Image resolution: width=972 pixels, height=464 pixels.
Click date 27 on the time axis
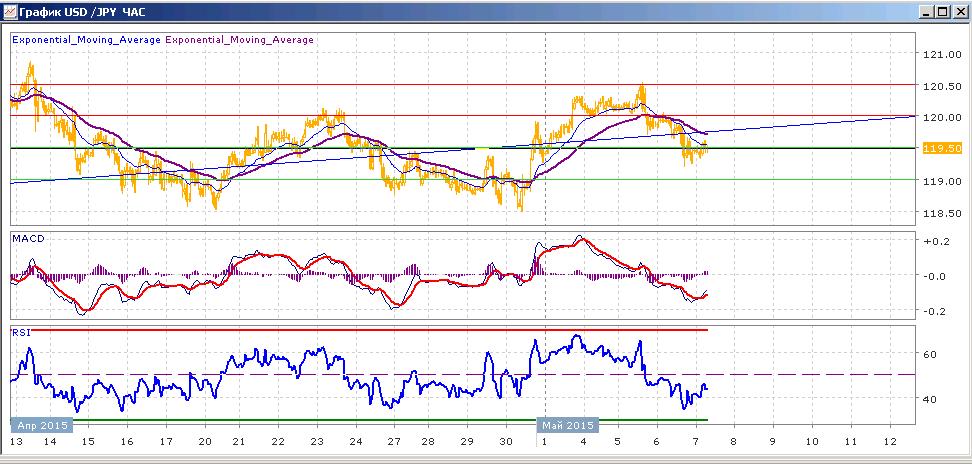pos(394,441)
